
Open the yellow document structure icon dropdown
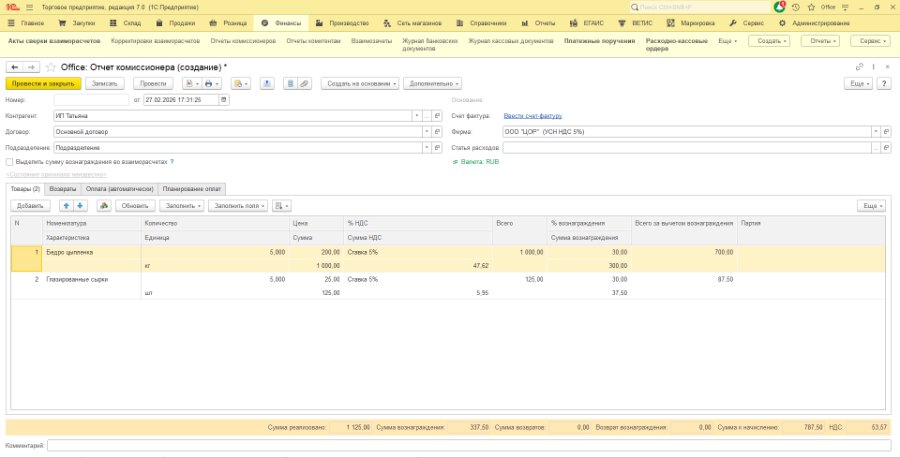click(x=240, y=84)
